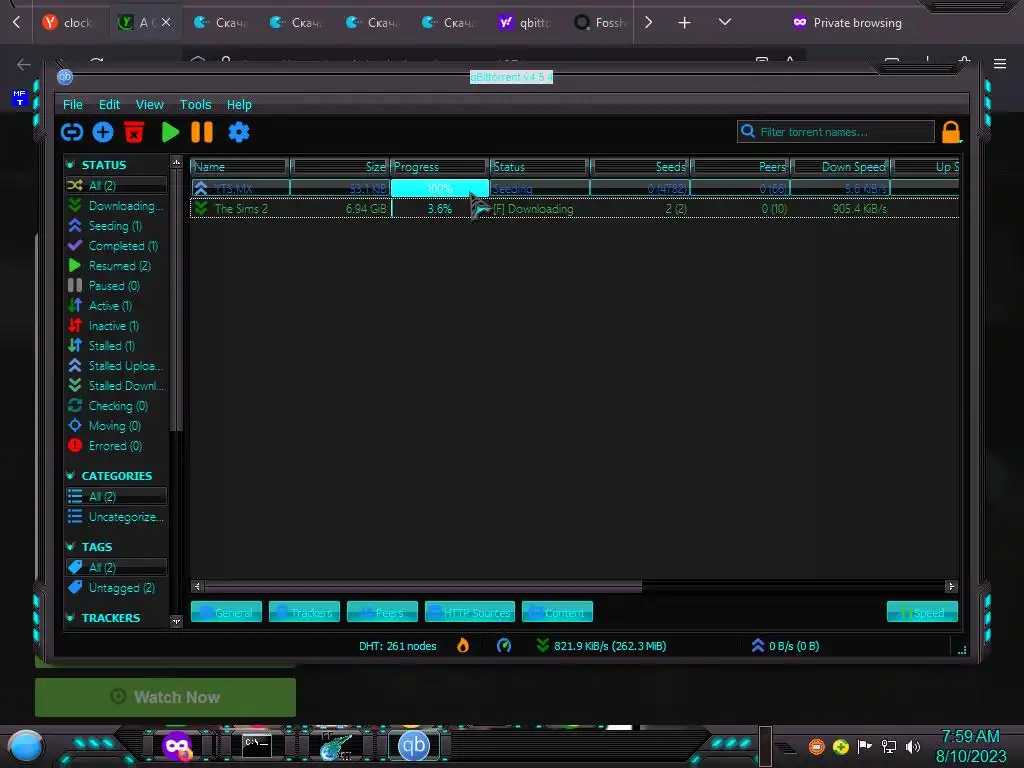
Task: Open the General details tab
Action: coord(226,613)
